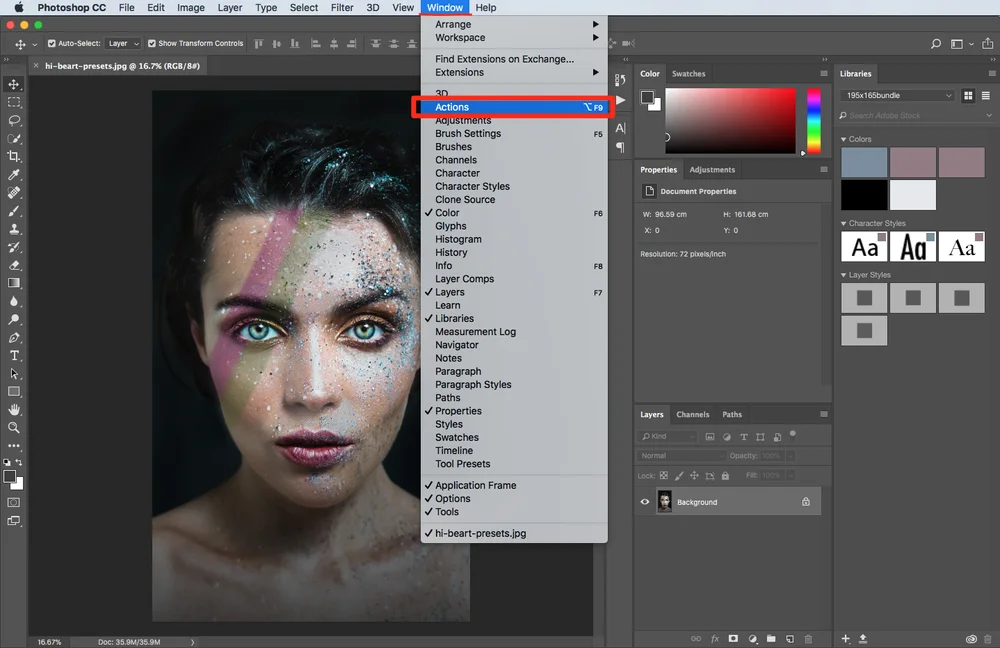Choose Actions from the Window menu
This screenshot has width=1000, height=648.
[x=514, y=107]
